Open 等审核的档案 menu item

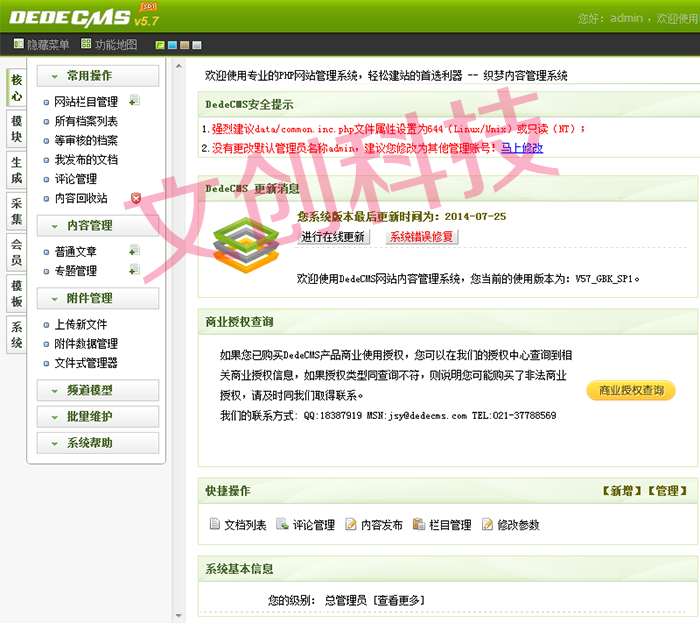click(86, 141)
